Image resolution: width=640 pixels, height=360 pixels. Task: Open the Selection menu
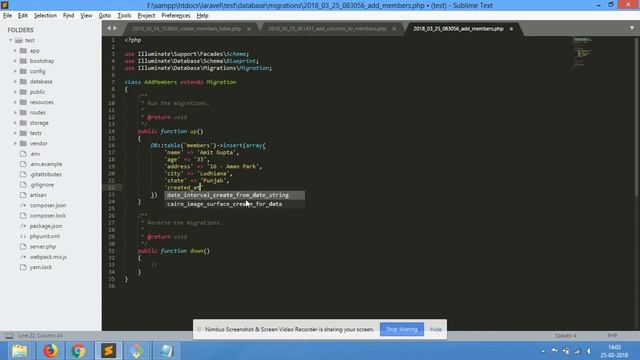click(45, 16)
